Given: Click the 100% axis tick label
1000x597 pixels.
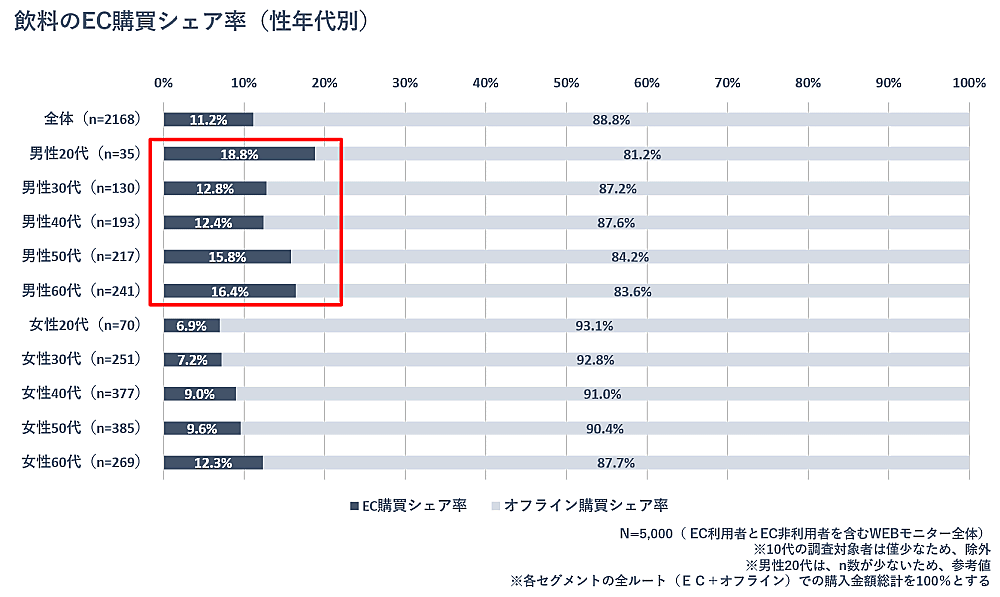Looking at the screenshot, I should (x=969, y=82).
